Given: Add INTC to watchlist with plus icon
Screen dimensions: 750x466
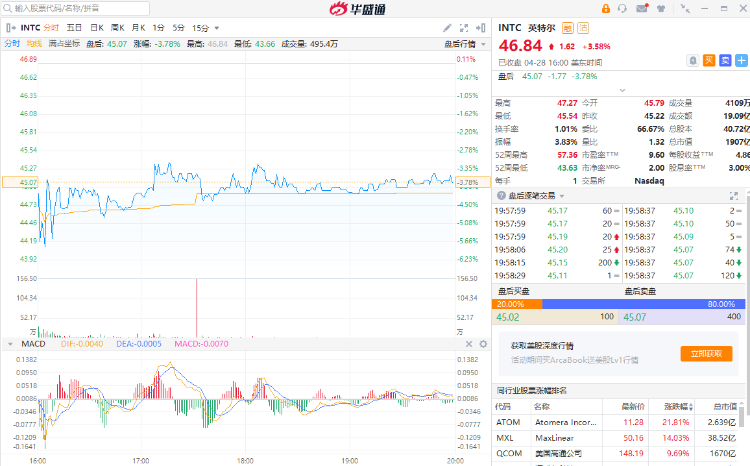Looking at the screenshot, I should click(x=741, y=60).
